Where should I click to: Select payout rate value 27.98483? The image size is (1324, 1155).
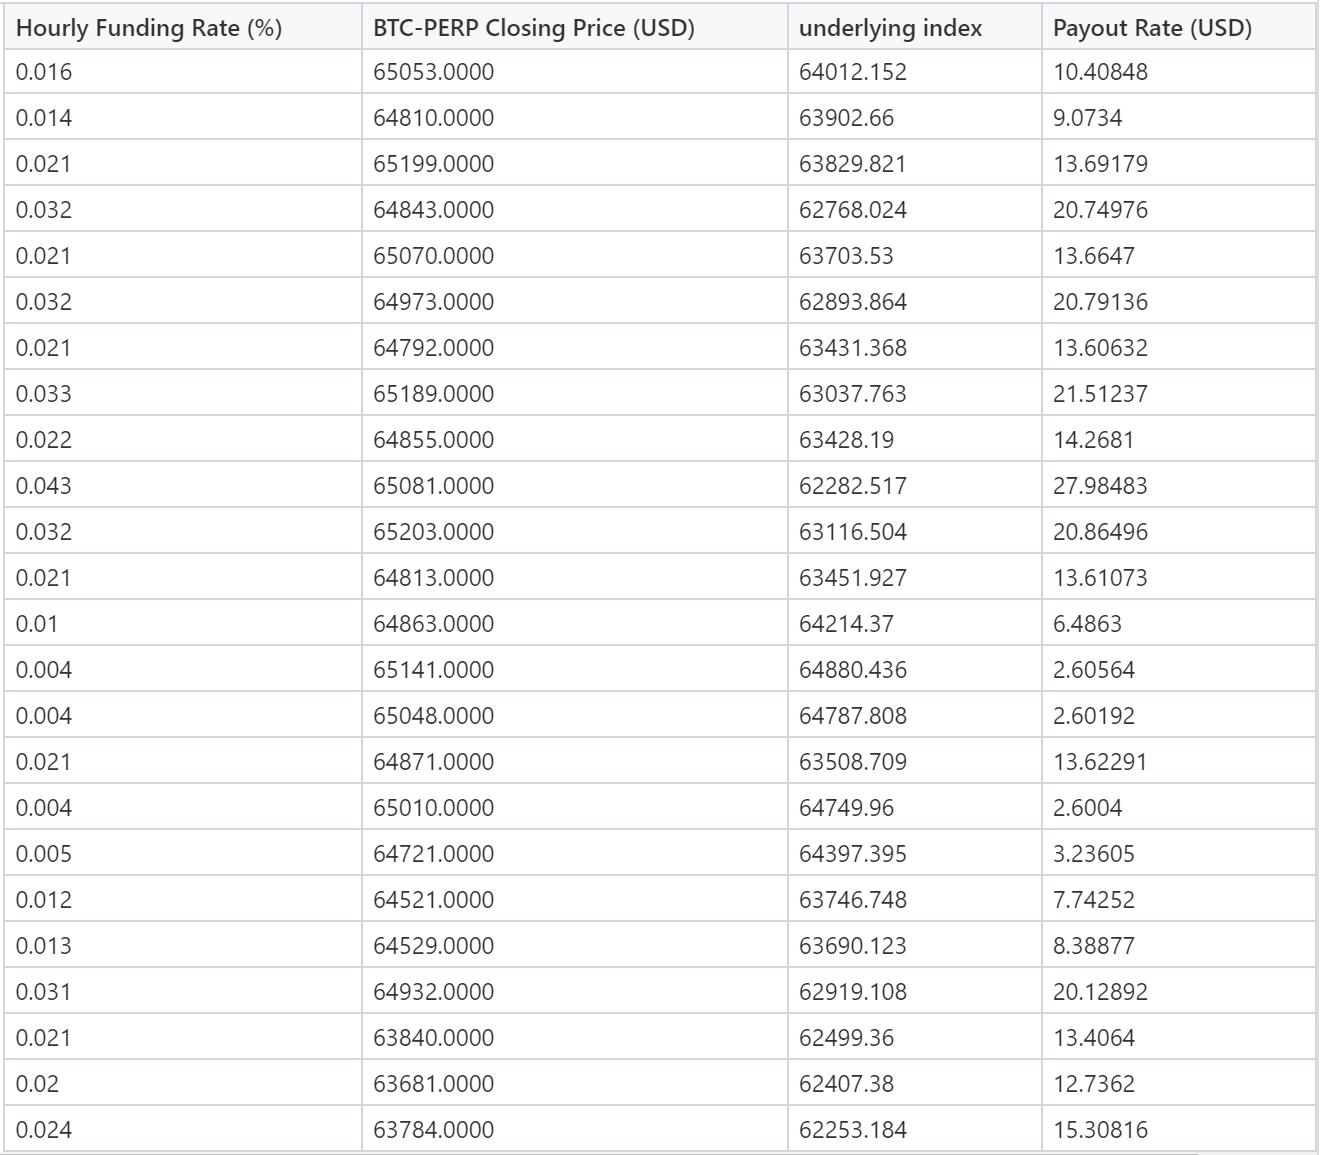1100,486
